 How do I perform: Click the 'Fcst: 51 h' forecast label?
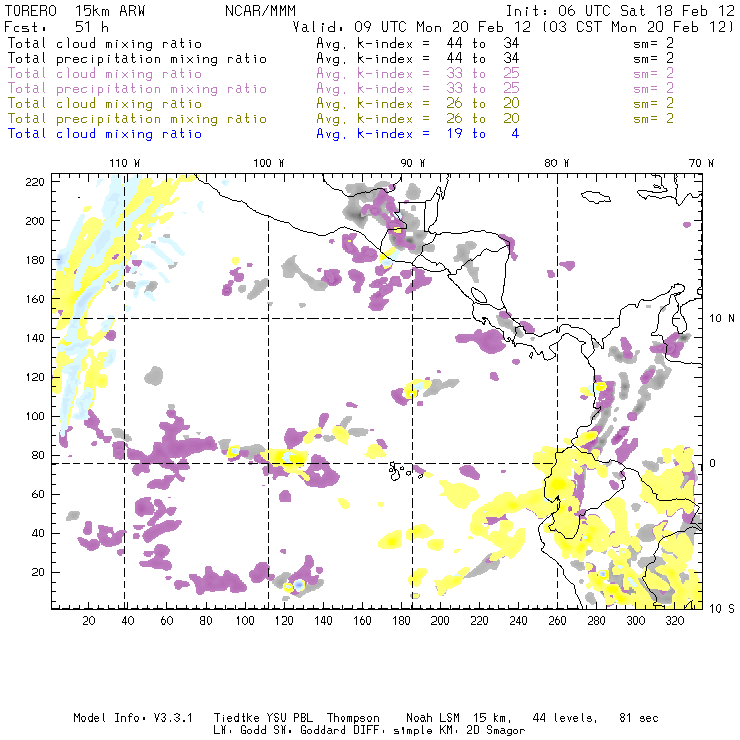pos(56,27)
